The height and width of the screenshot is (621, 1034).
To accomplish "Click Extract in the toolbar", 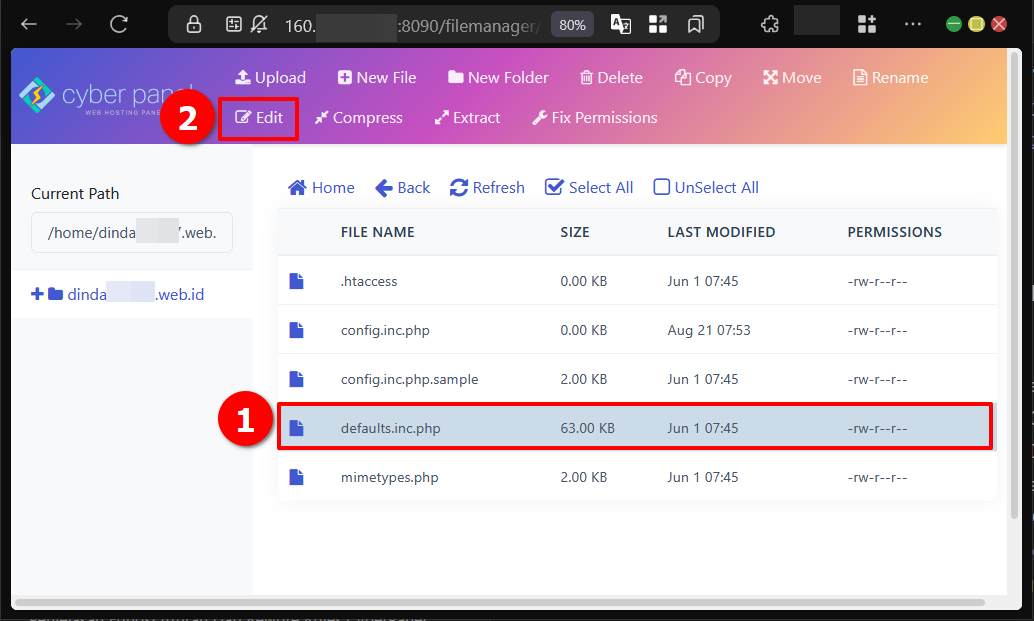I will (x=467, y=118).
